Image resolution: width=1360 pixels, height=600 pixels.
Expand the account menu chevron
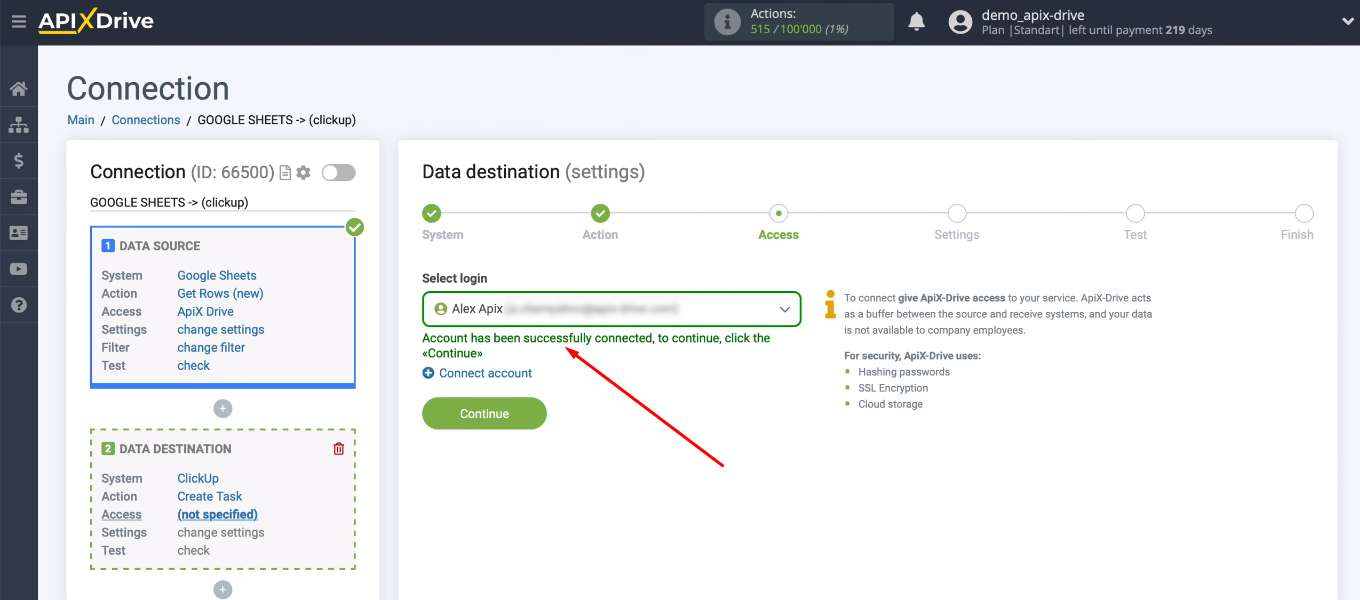[x=1347, y=21]
